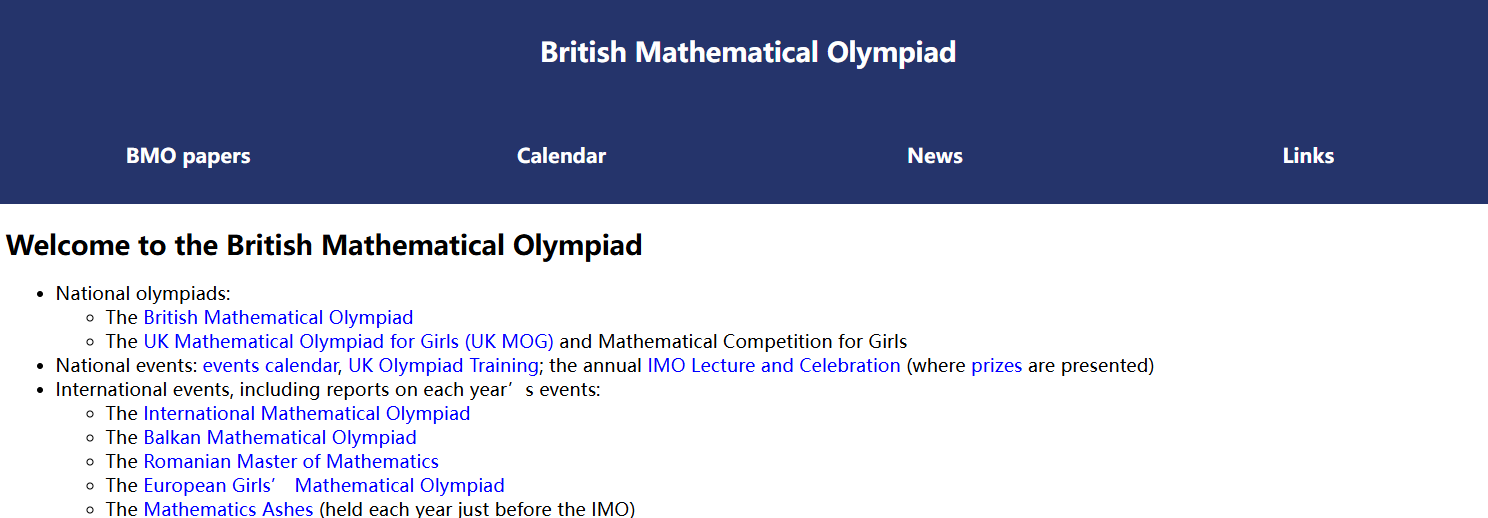Screen dimensions: 1488x518
Task: Open the Romanian Master of Mathematics link
Action: pyautogui.click(x=291, y=462)
